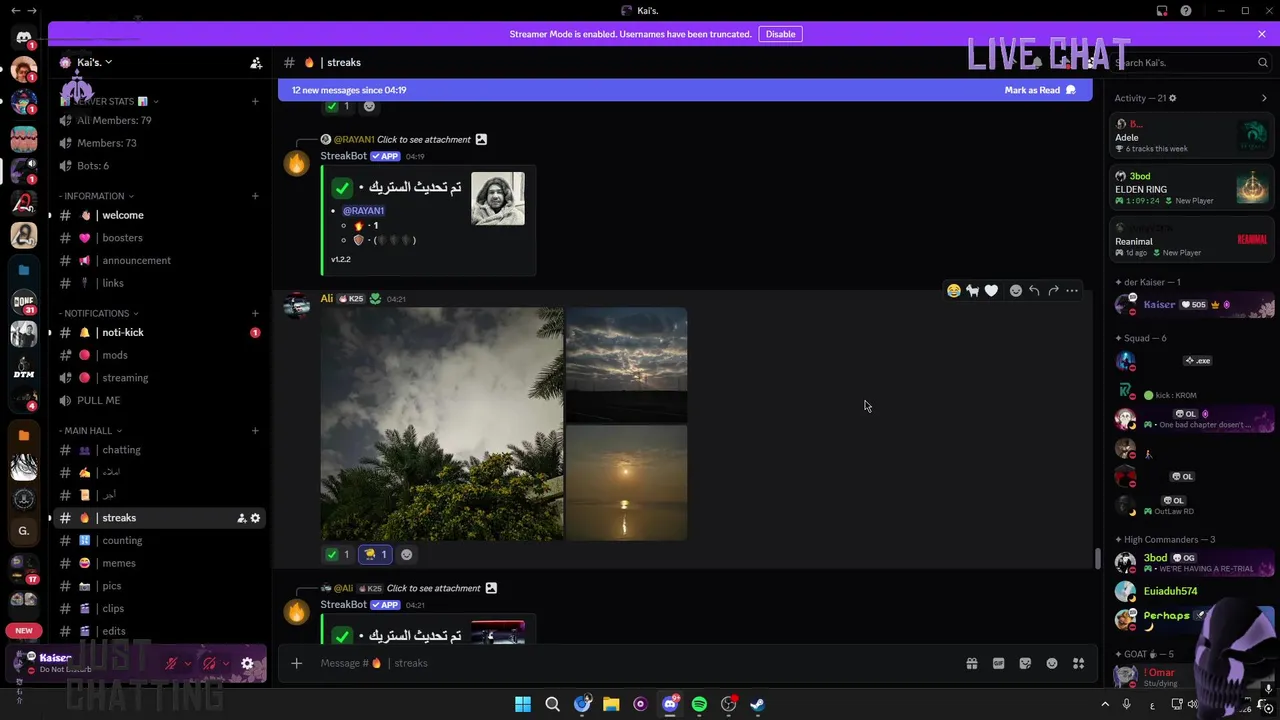
Task: Collapse the SERVER STATS category
Action: [x=108, y=101]
